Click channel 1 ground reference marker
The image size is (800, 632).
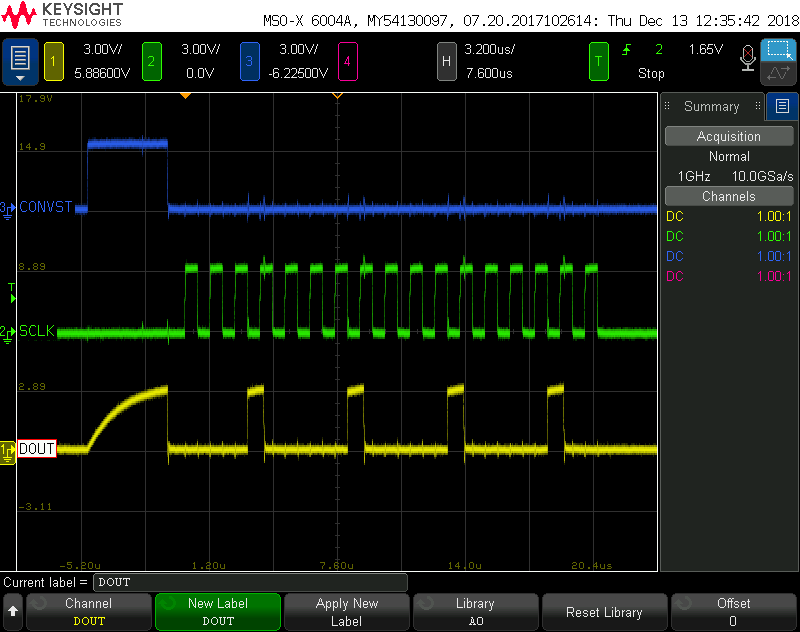[x=8, y=452]
